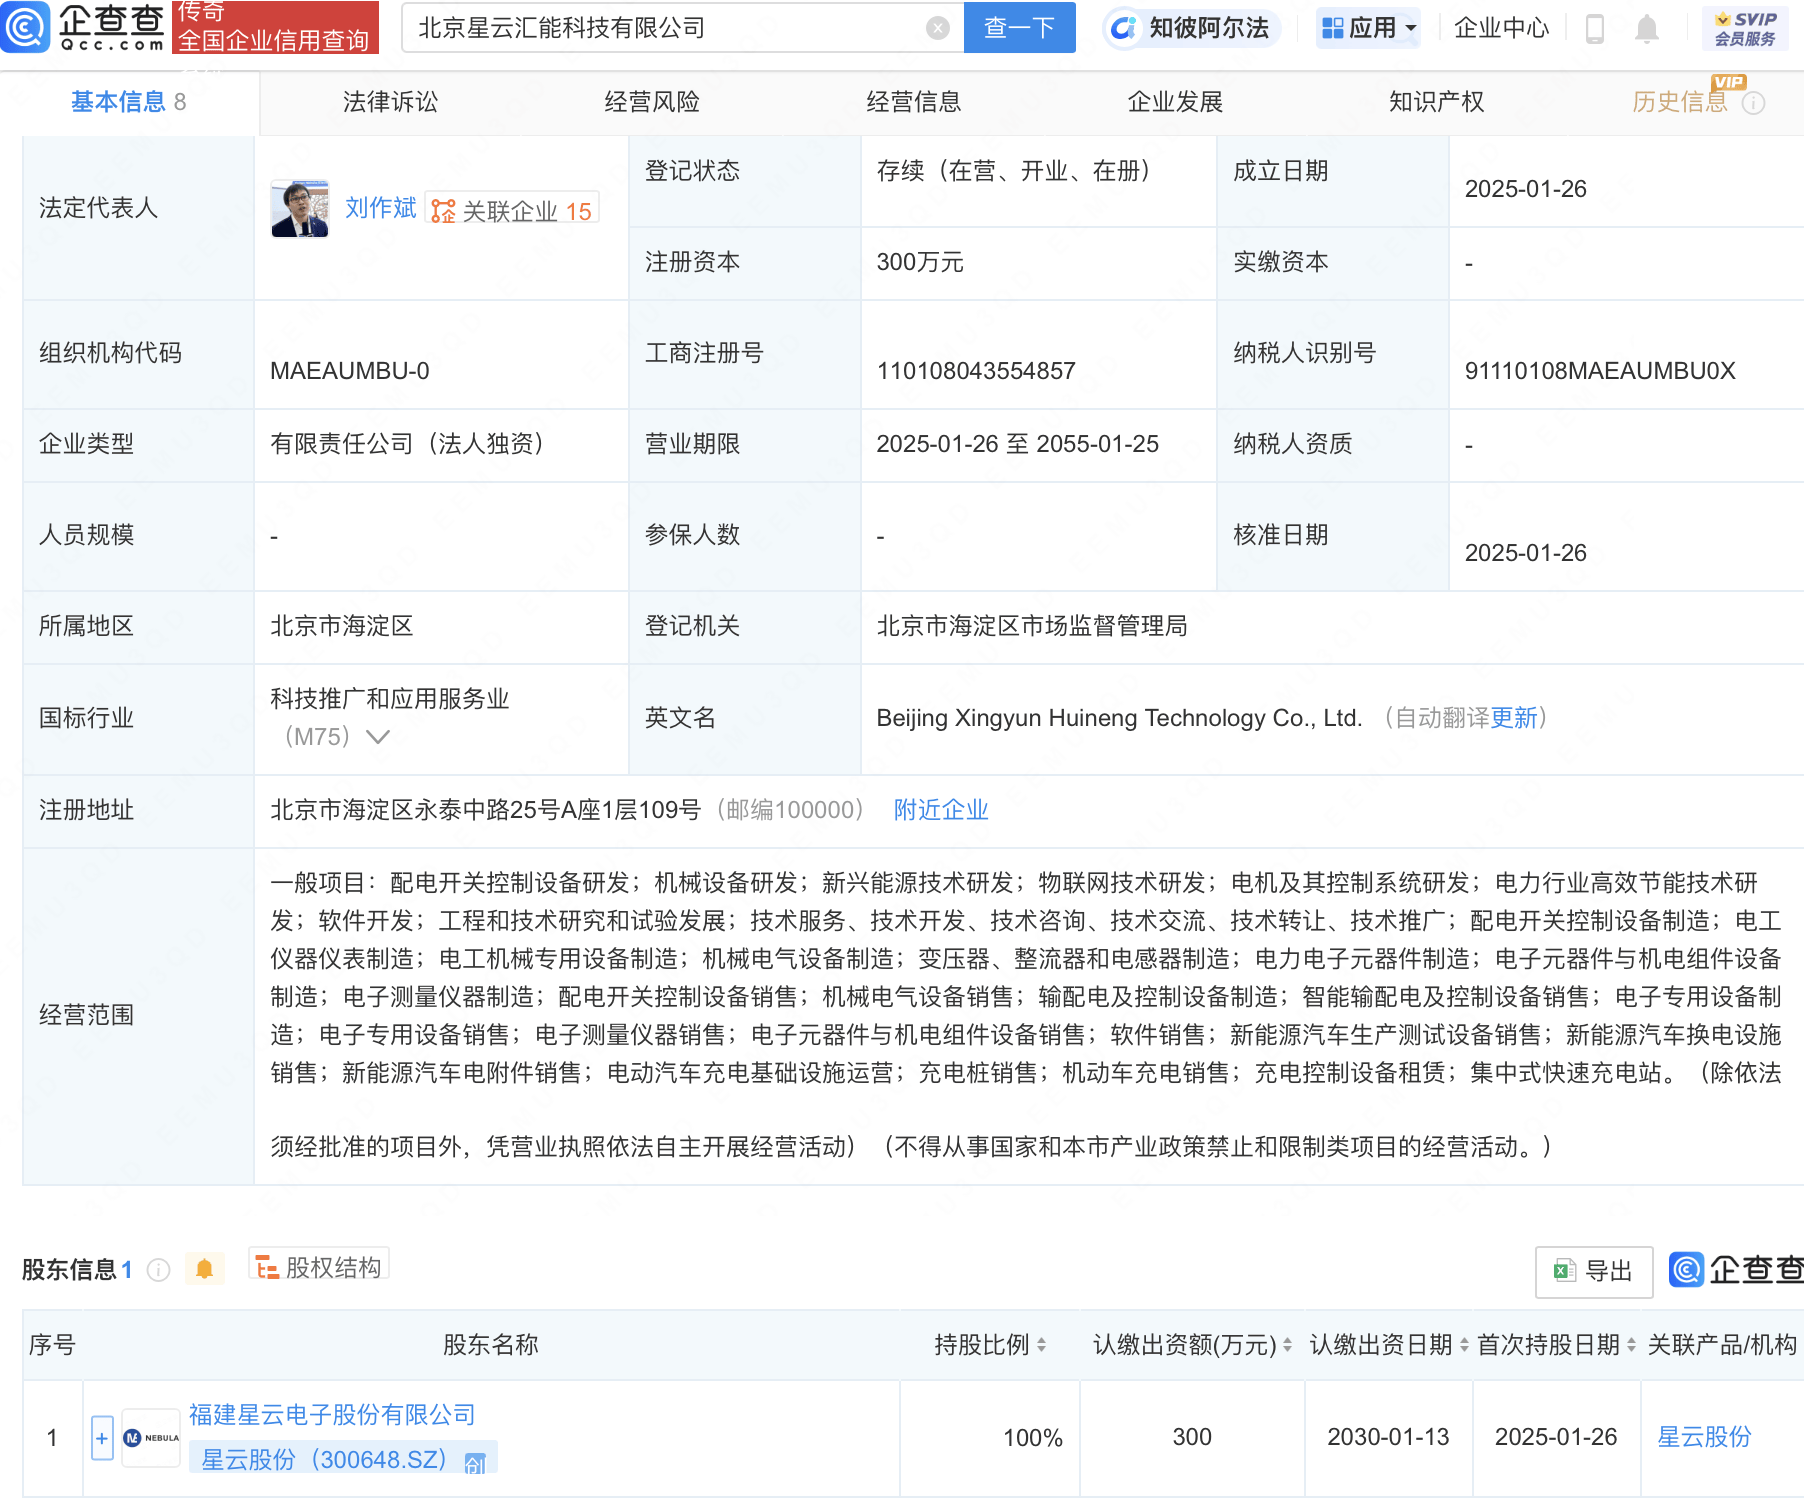Click the 知彼阿尔法 assistant icon
This screenshot has width=1804, height=1504.
click(x=1124, y=28)
